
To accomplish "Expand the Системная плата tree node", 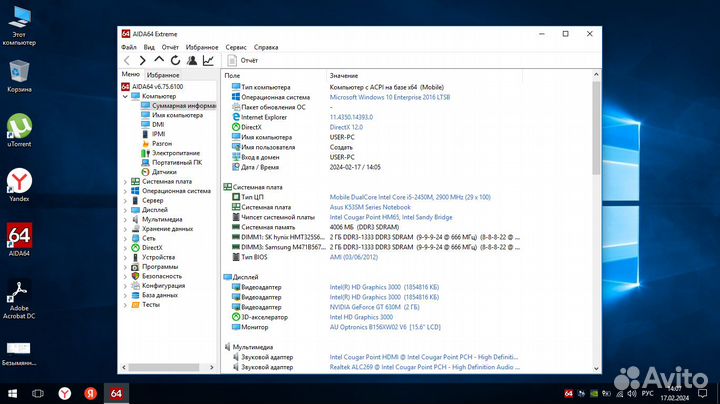I will pos(125,182).
